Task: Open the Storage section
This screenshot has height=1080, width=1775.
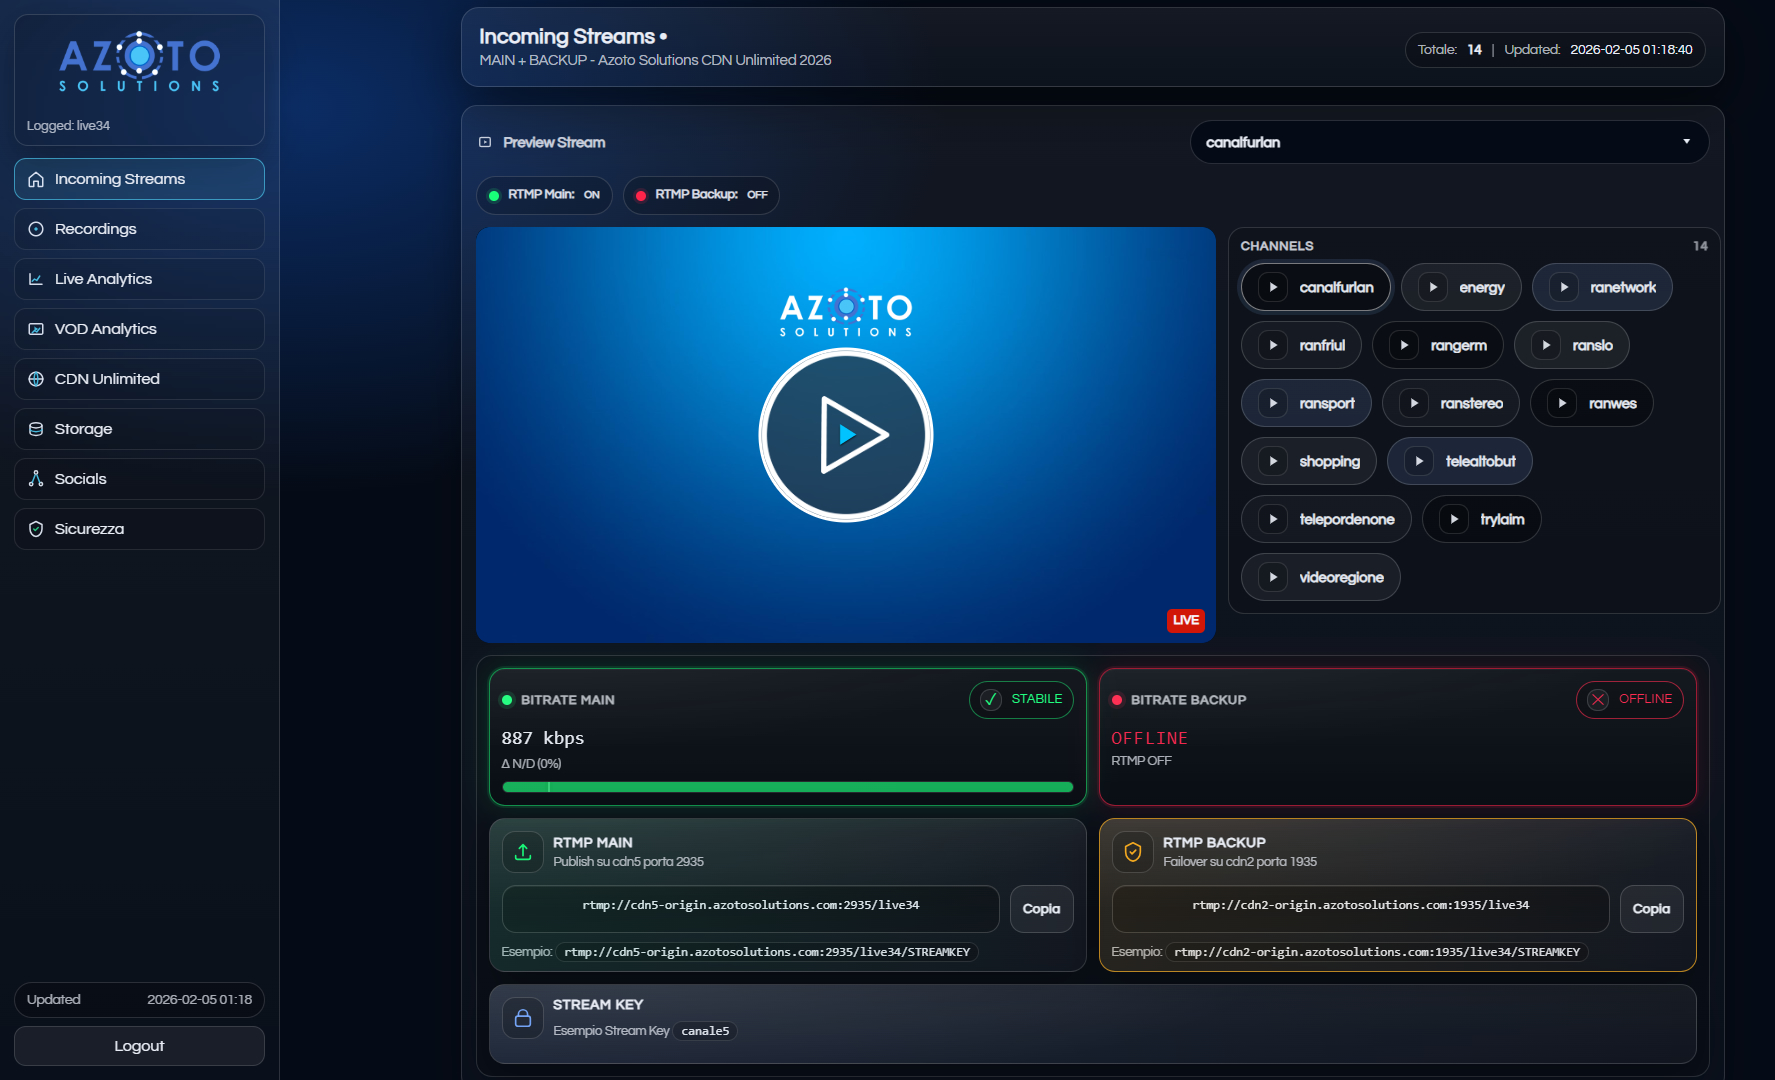Action: coord(139,428)
